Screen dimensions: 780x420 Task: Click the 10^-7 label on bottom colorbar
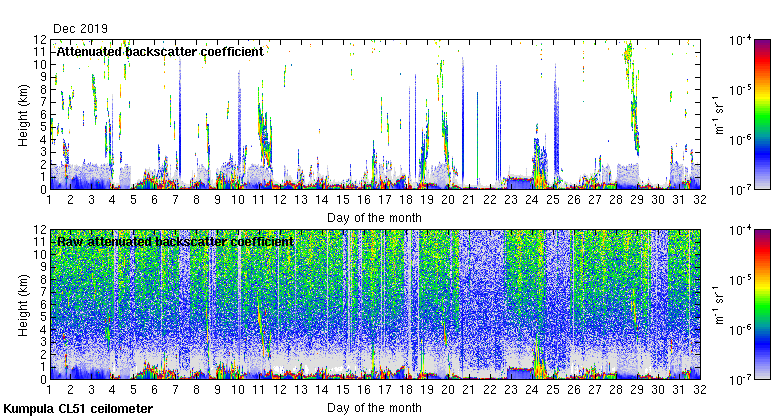coord(740,380)
